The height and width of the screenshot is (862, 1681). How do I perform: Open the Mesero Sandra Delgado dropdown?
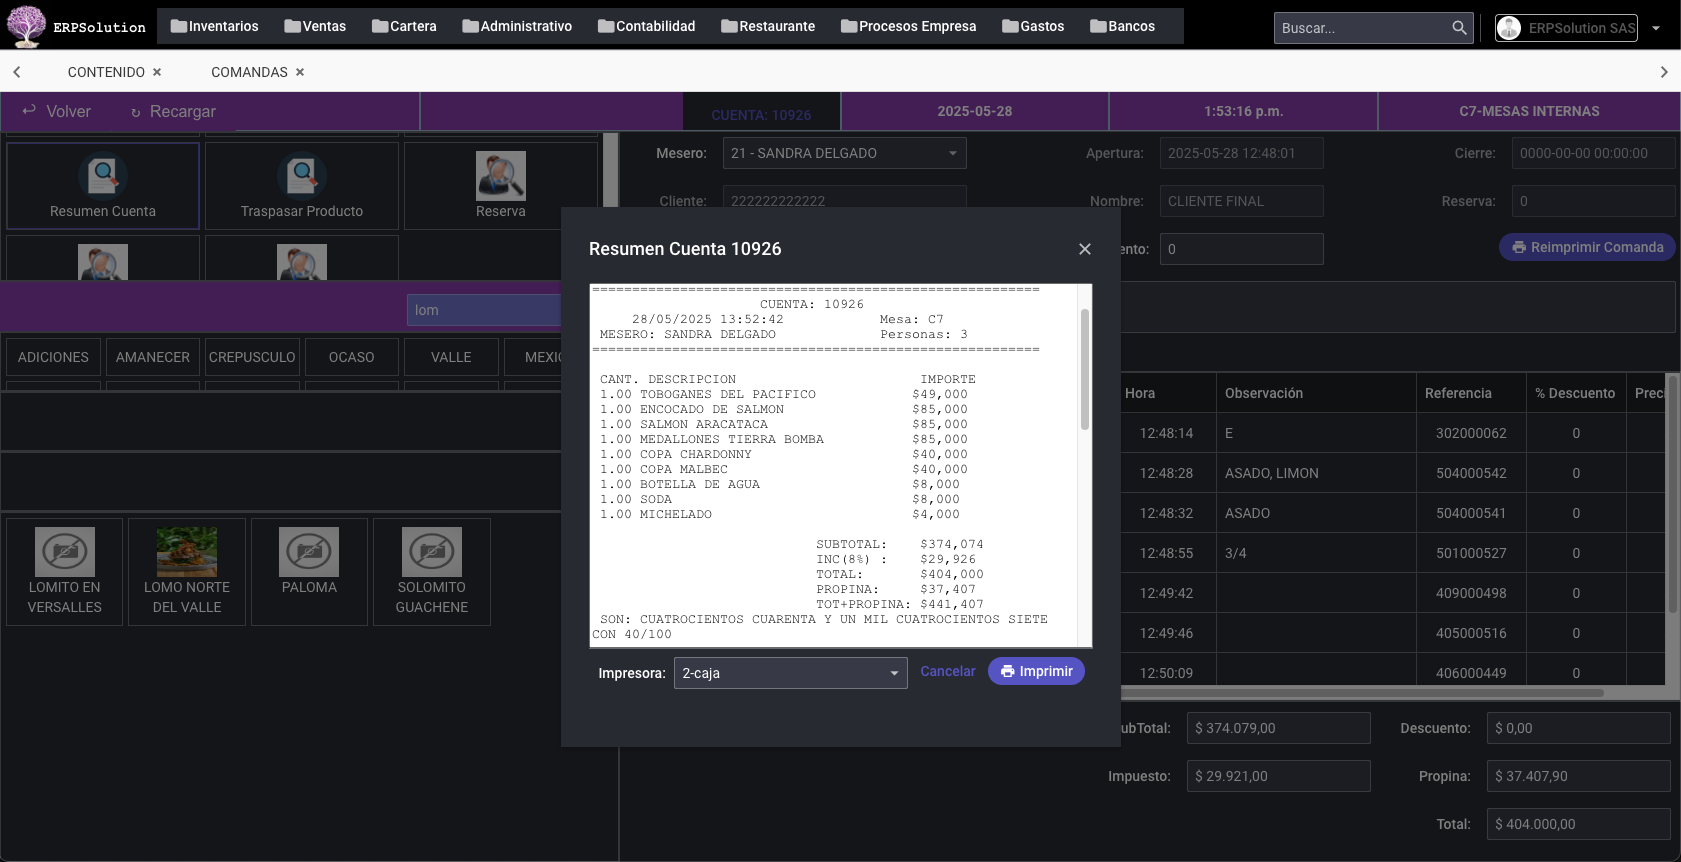(x=952, y=153)
